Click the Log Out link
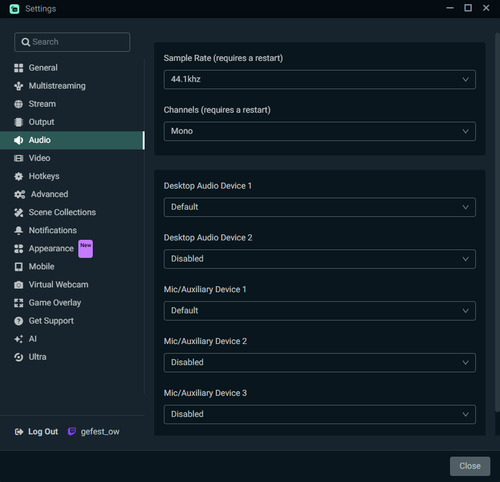This screenshot has height=482, width=500. pyautogui.click(x=36, y=432)
